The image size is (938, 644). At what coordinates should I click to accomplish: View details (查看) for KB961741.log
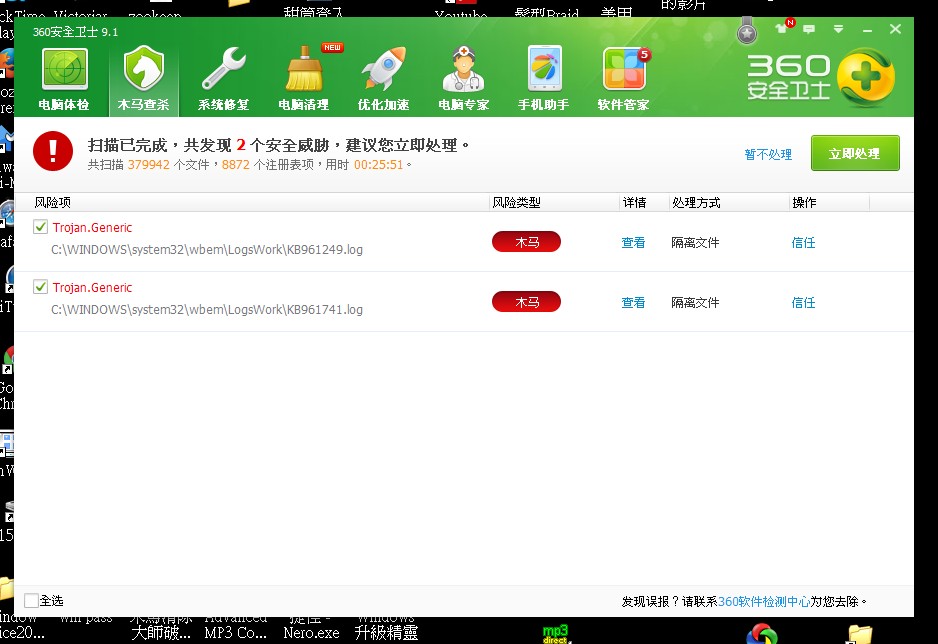[633, 302]
